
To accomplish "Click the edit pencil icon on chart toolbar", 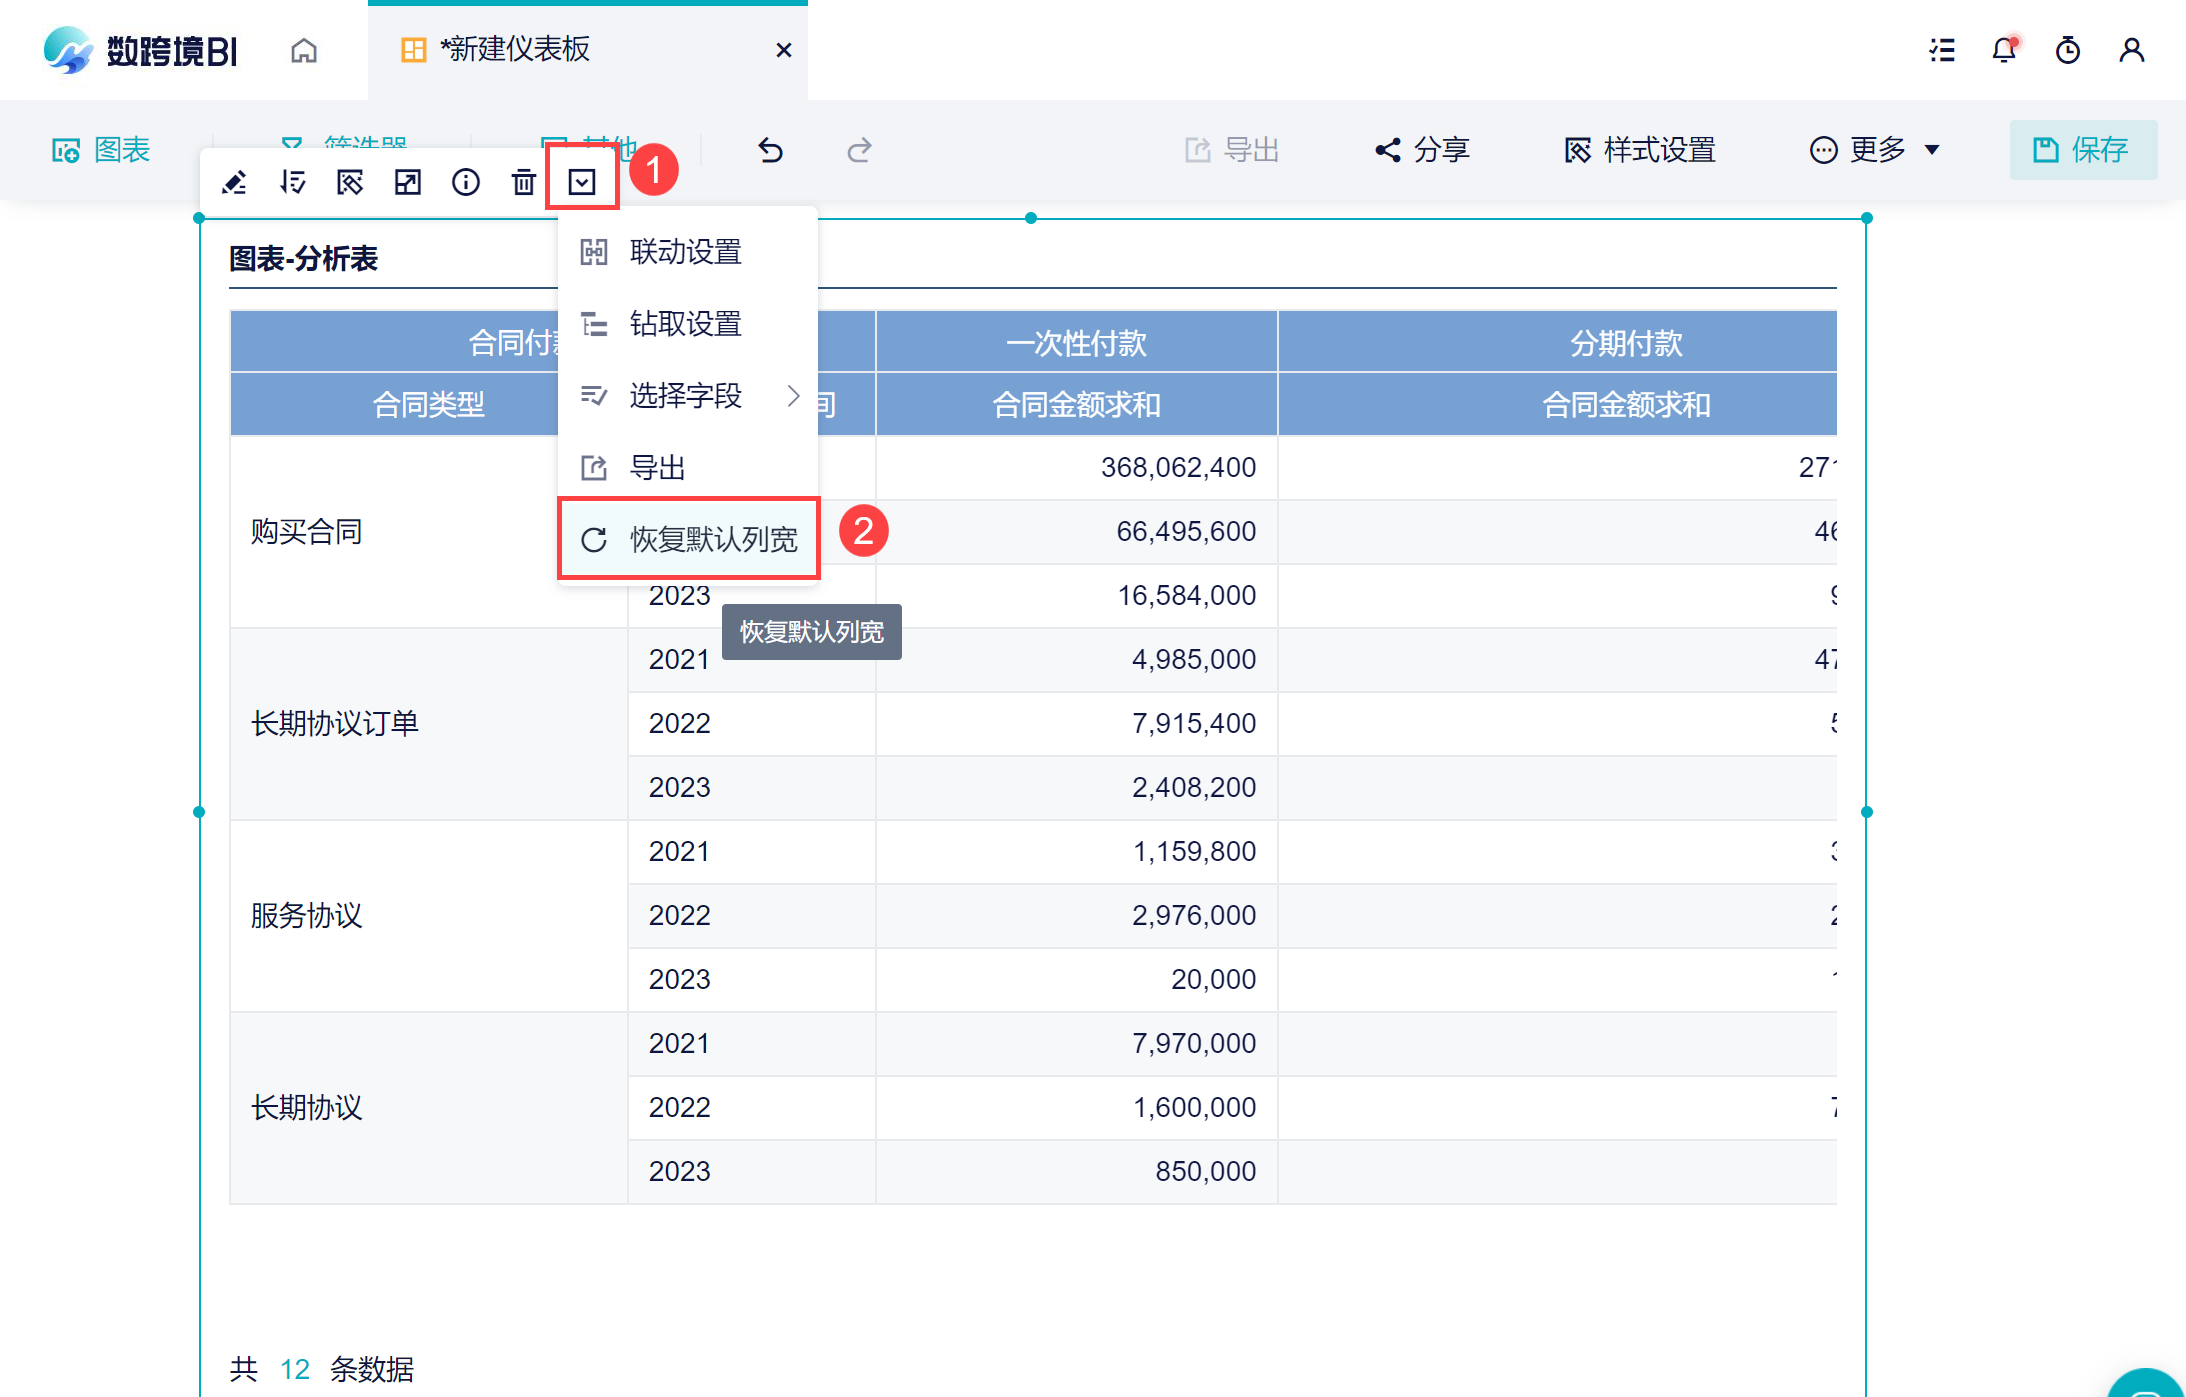I will (234, 182).
